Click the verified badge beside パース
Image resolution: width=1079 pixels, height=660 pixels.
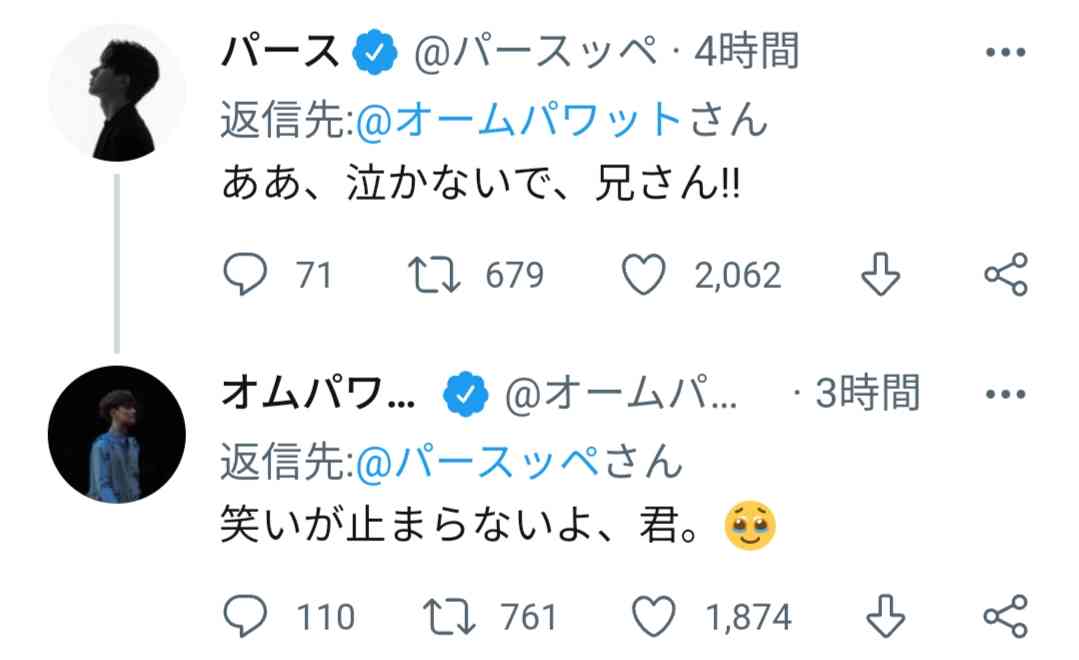375,54
